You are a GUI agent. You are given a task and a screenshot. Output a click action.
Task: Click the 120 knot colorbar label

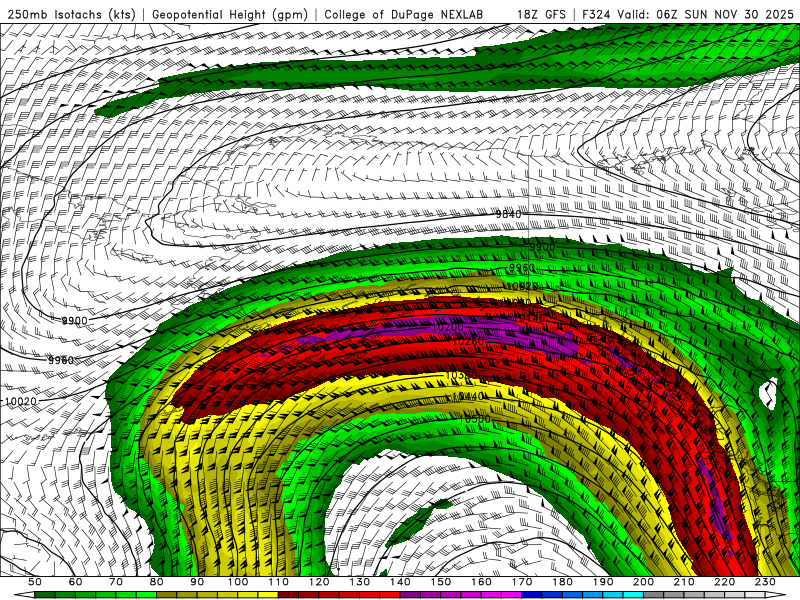pos(319,582)
